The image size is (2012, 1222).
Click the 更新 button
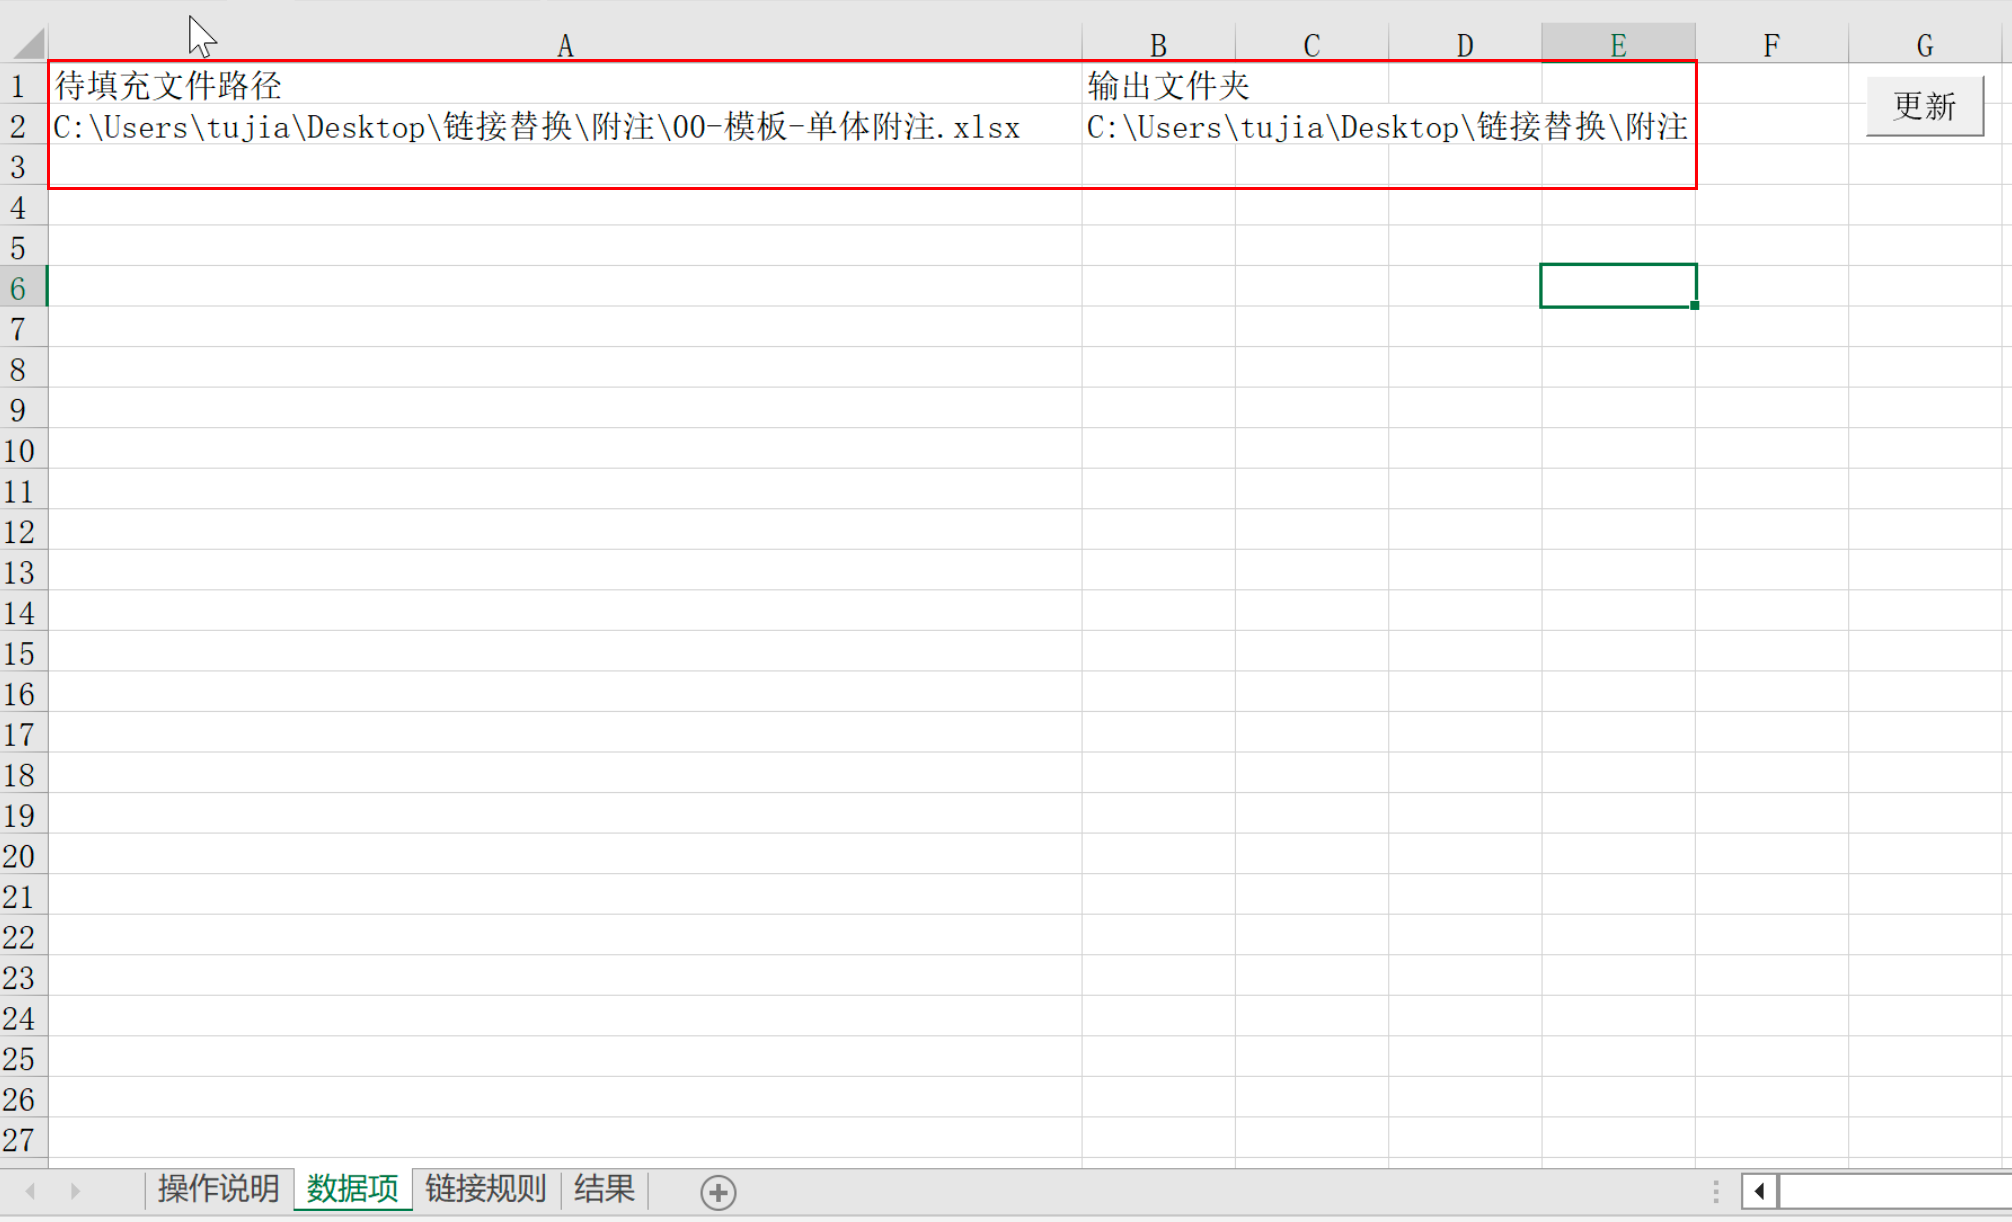pos(1924,105)
